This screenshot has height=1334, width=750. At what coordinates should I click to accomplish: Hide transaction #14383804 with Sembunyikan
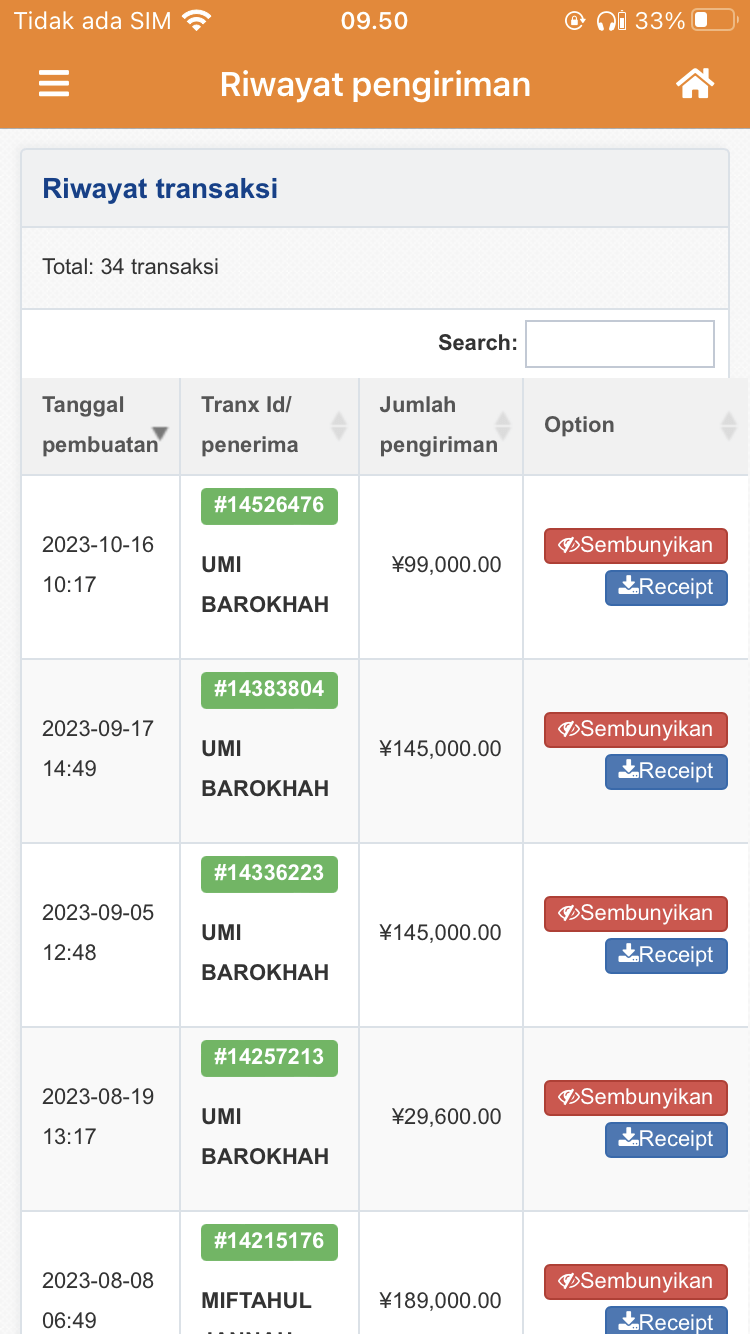click(636, 730)
